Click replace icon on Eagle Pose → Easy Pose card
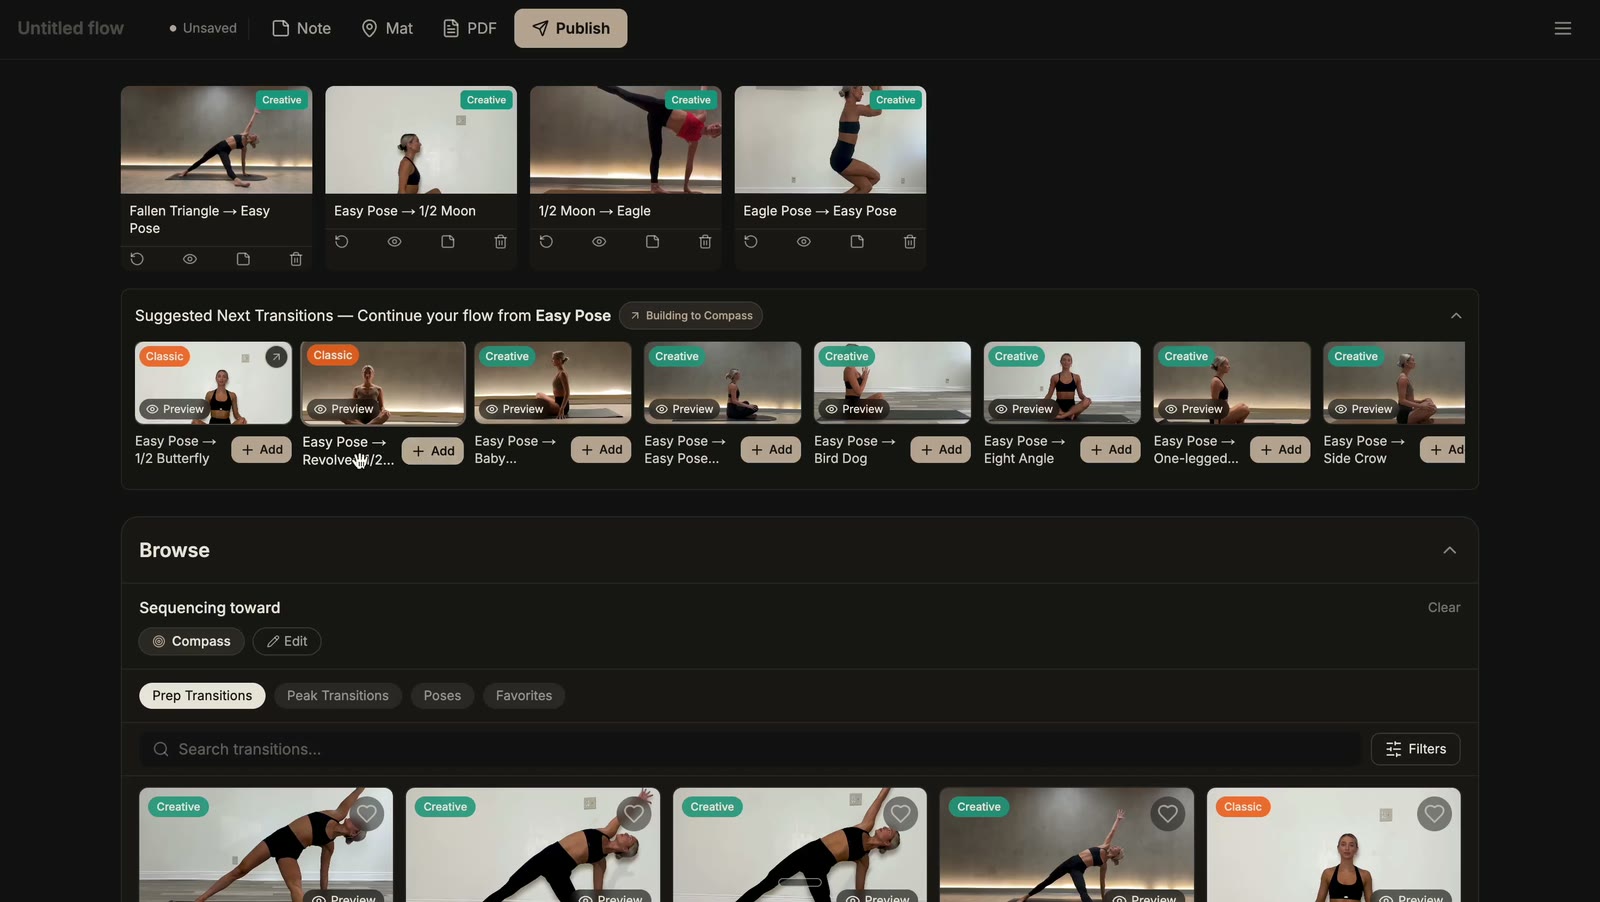1600x902 pixels. [x=751, y=242]
